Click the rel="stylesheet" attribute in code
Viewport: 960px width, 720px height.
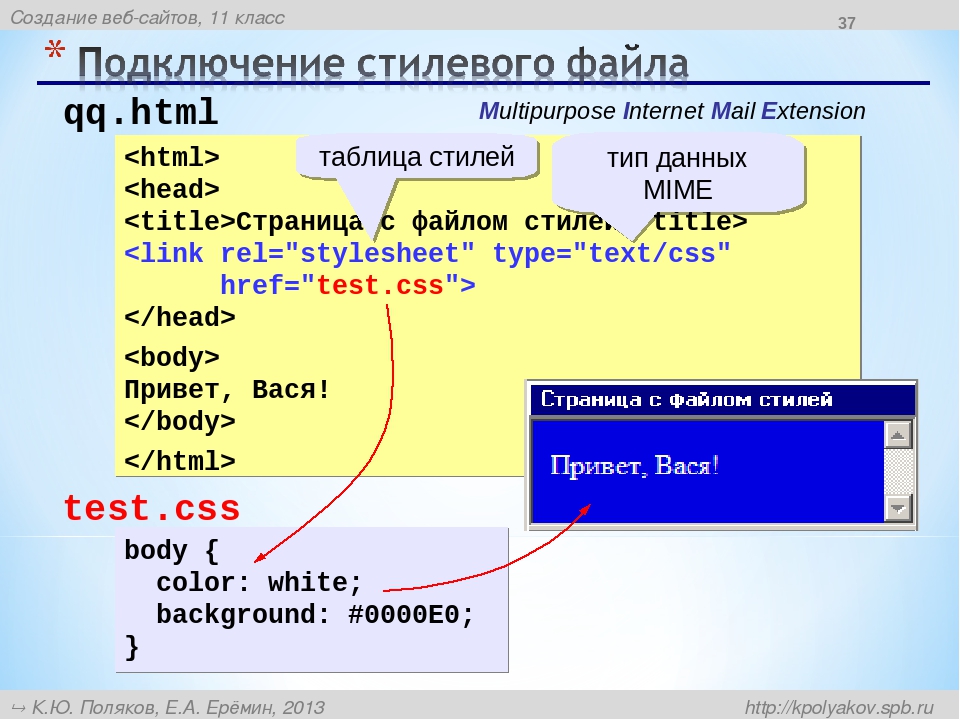pyautogui.click(x=347, y=253)
